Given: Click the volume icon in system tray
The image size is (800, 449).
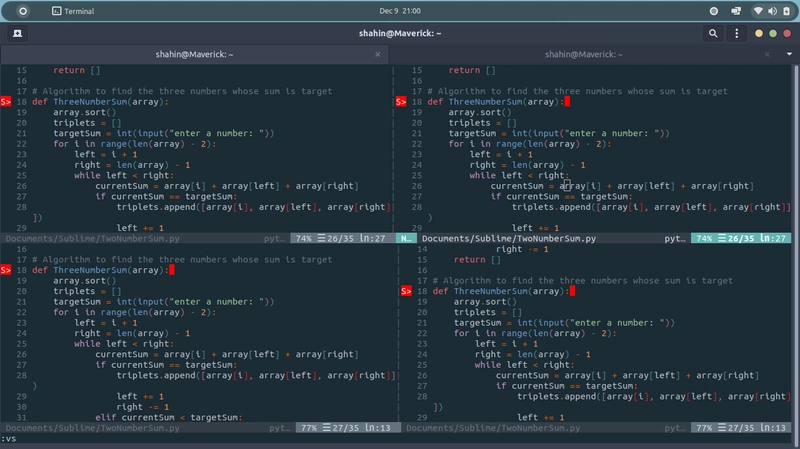Looking at the screenshot, I should (x=771, y=11).
